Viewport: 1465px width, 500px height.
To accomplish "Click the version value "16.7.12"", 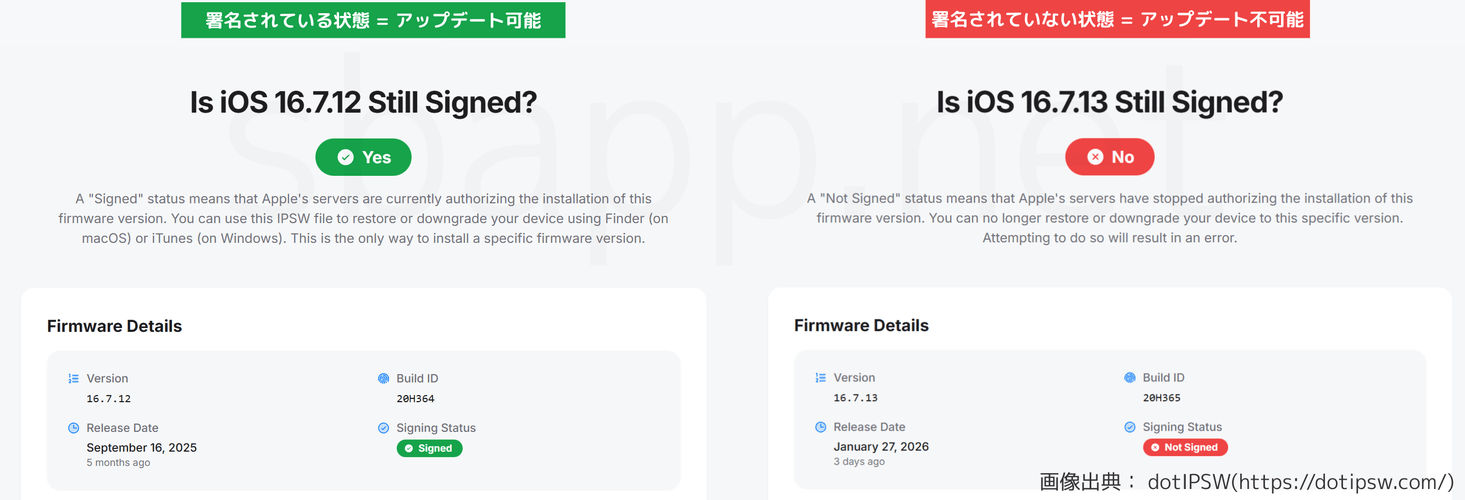I will coord(109,398).
